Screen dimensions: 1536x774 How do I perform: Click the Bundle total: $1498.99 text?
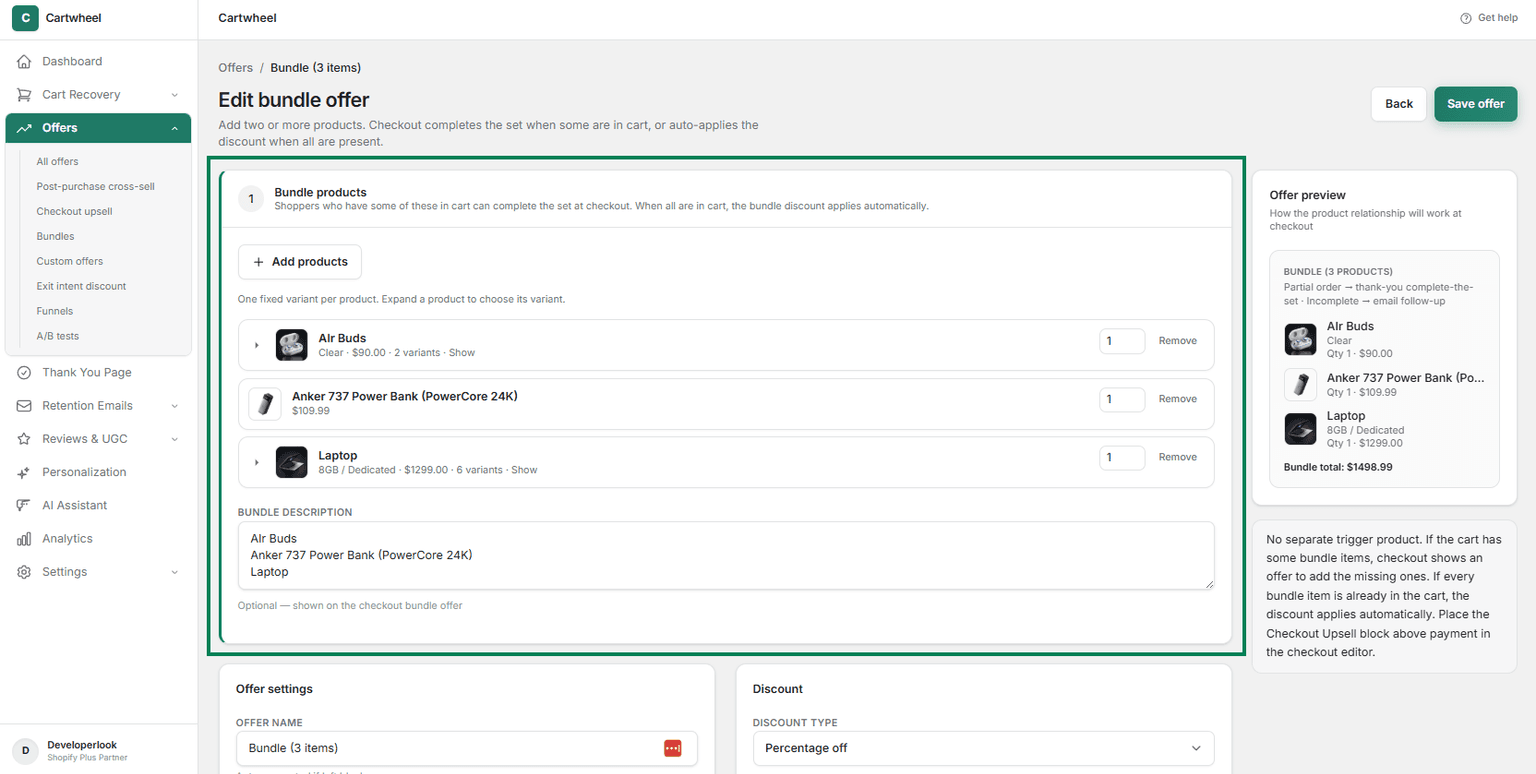[1338, 467]
